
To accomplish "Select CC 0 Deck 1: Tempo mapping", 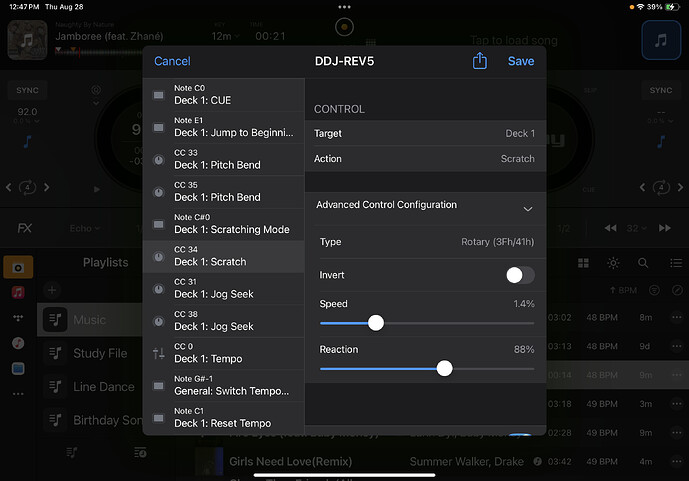I will pos(224,353).
